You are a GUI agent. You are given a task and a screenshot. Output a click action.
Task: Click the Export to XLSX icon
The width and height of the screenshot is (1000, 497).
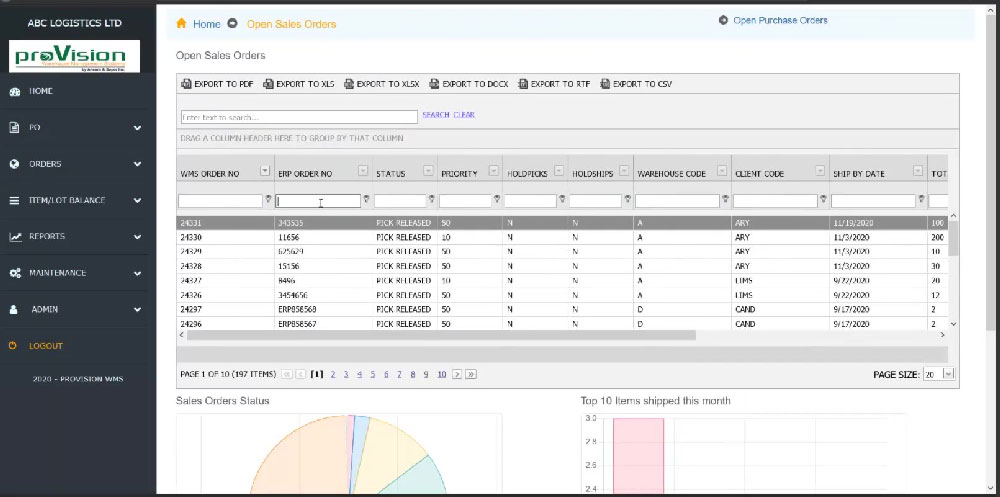[x=349, y=84]
